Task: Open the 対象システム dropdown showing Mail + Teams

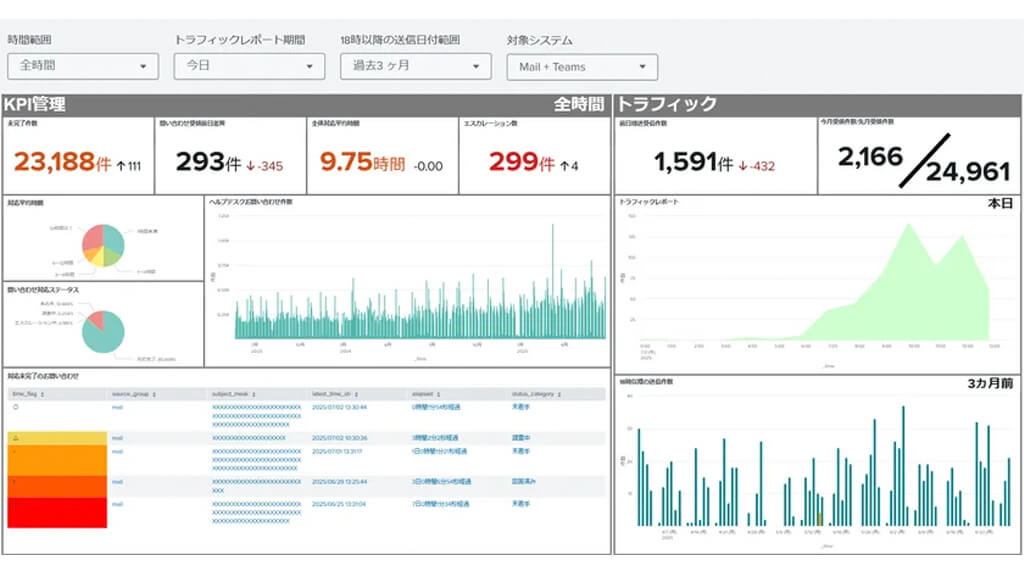Action: [583, 67]
